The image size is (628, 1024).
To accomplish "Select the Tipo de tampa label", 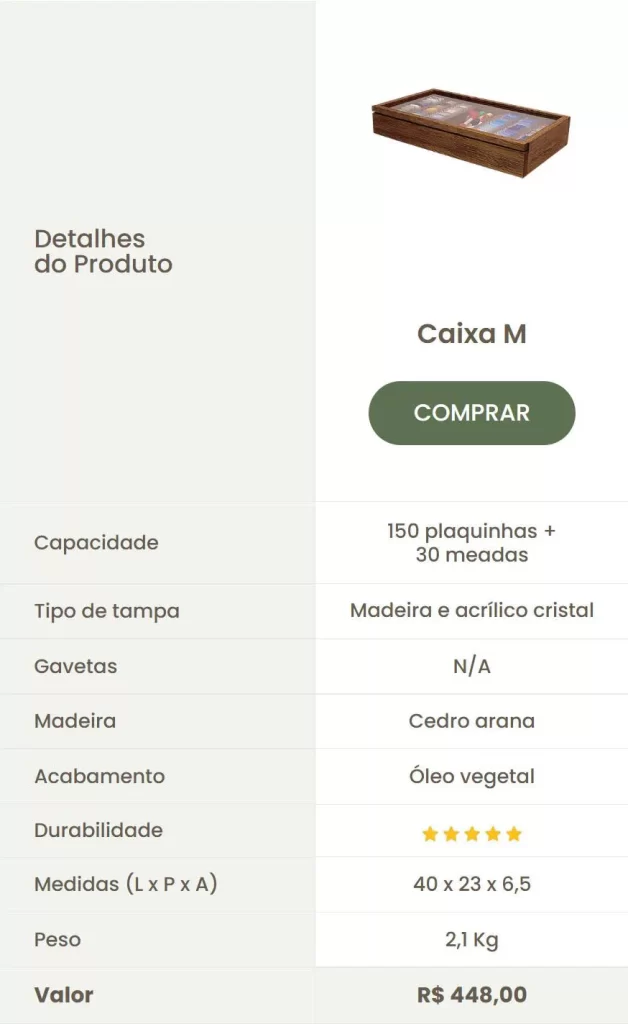I will [107, 611].
